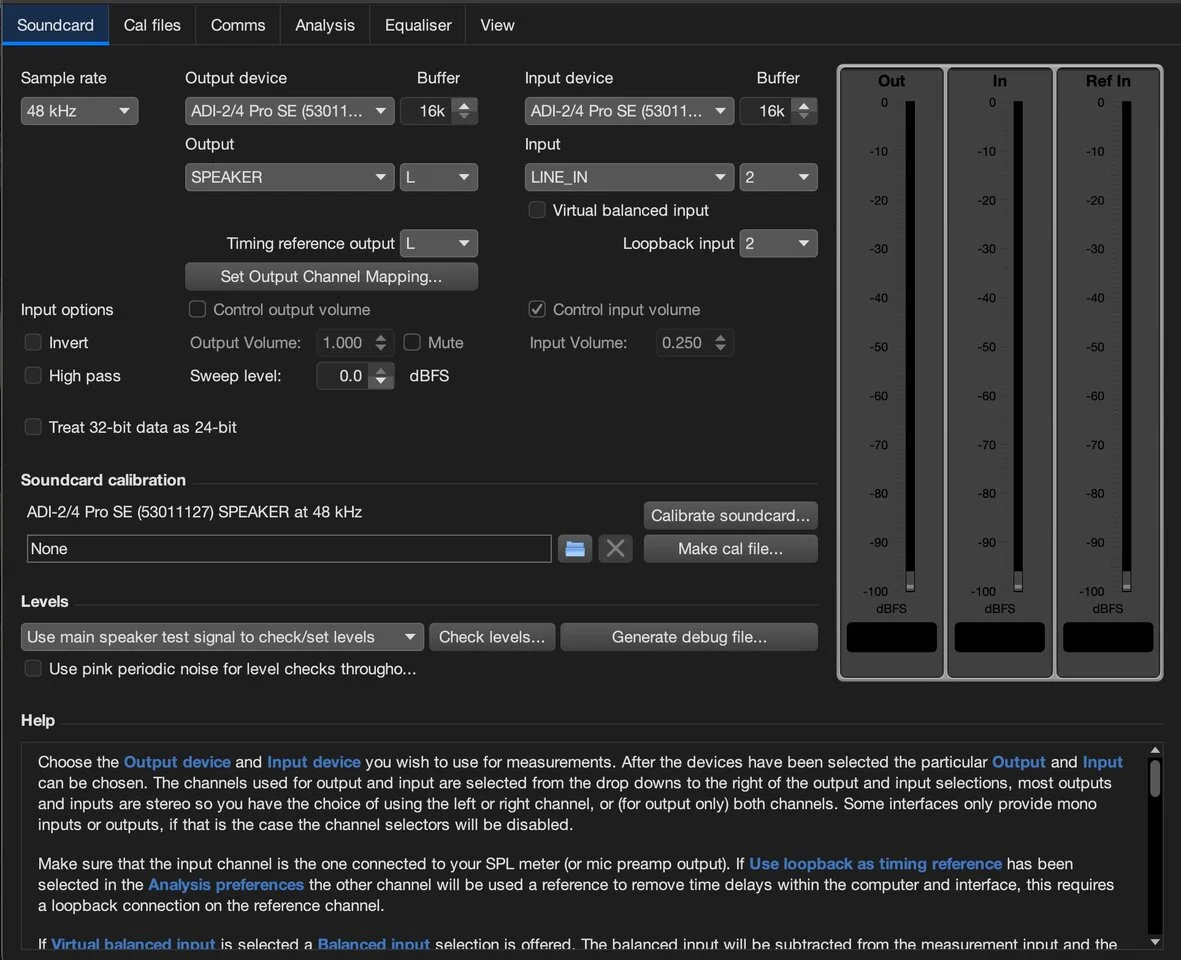Open the Loopback input channel dropdown
The image size is (1181, 960).
(x=778, y=244)
